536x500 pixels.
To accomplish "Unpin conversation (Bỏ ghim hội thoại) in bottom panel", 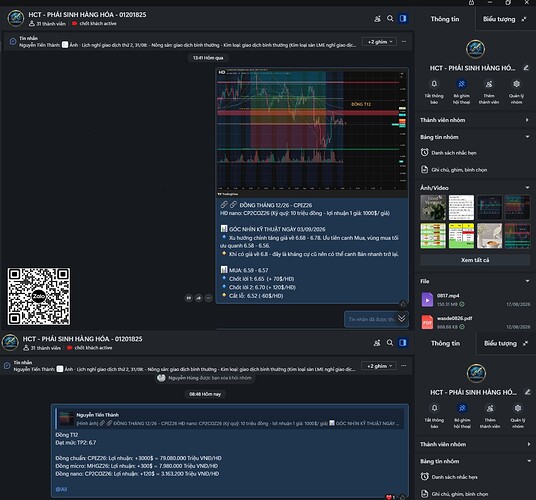I will pos(462,408).
